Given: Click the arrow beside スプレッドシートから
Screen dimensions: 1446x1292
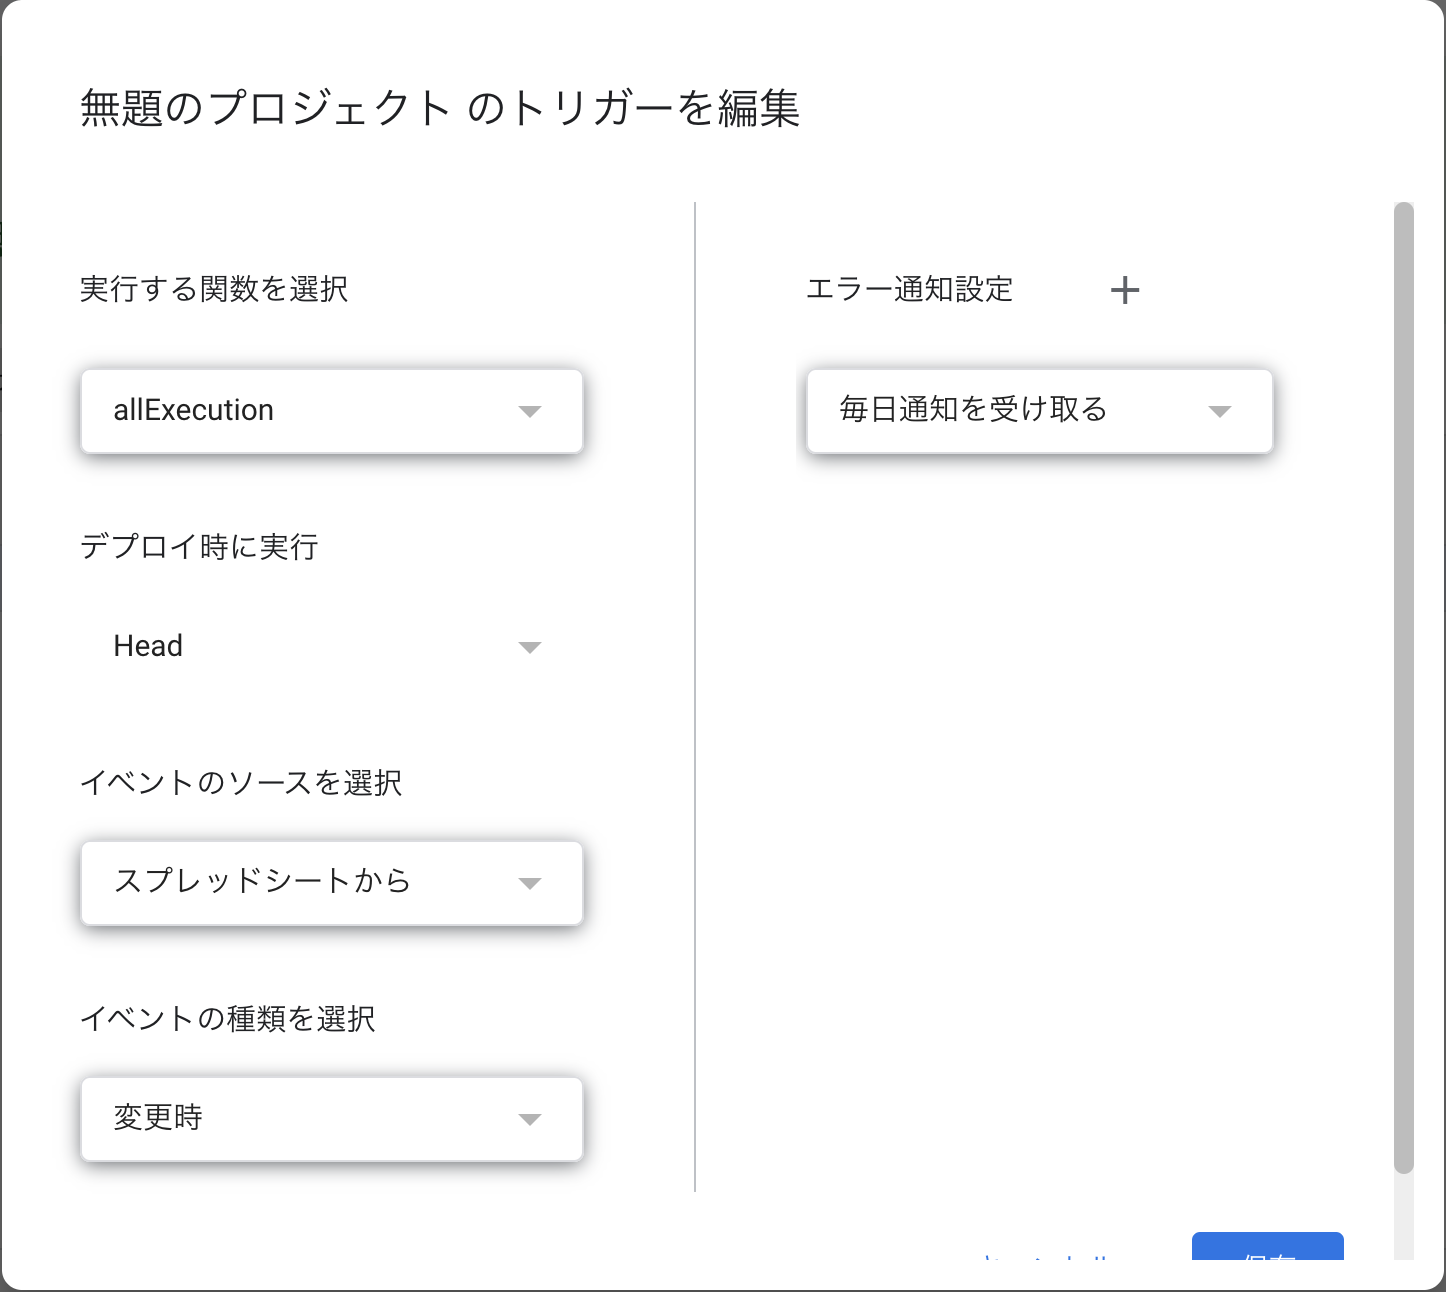Looking at the screenshot, I should tap(530, 883).
